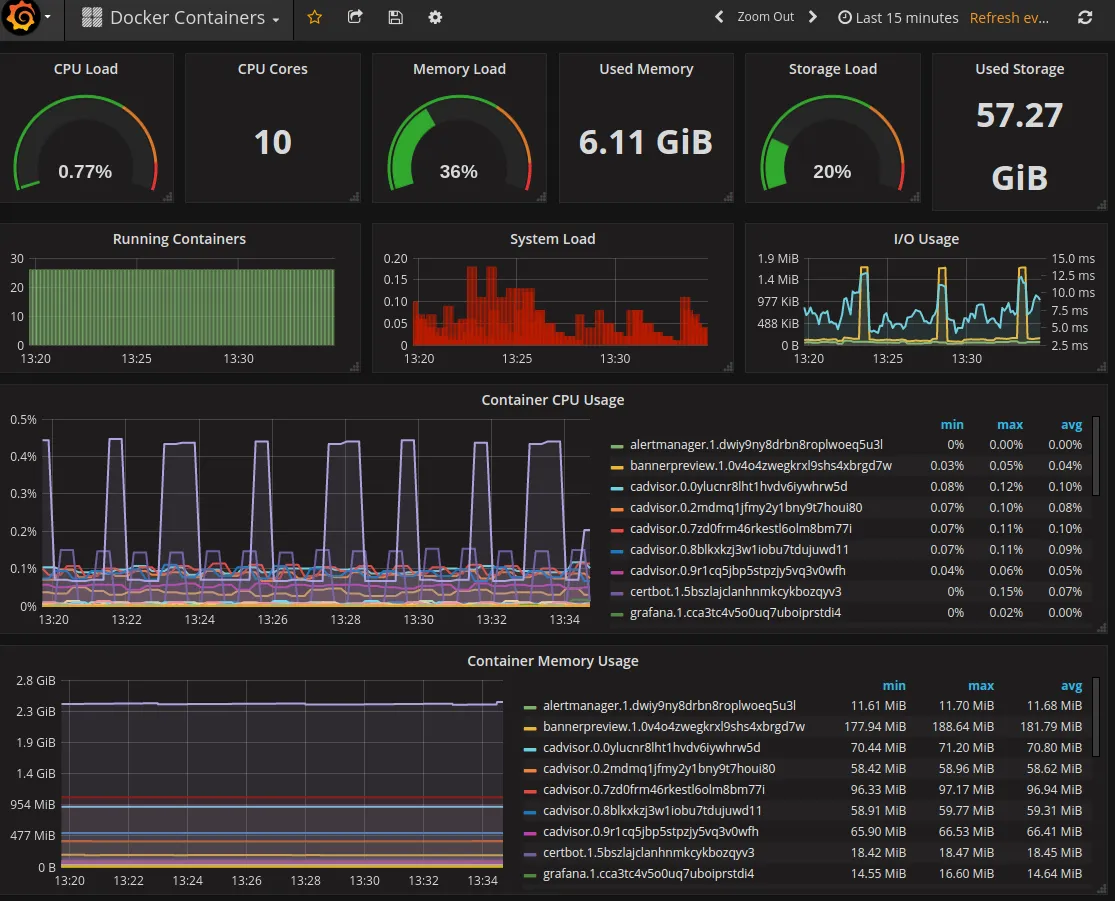Open the Container CPU Usage panel title menu
Image resolution: width=1115 pixels, height=901 pixels.
coord(553,400)
